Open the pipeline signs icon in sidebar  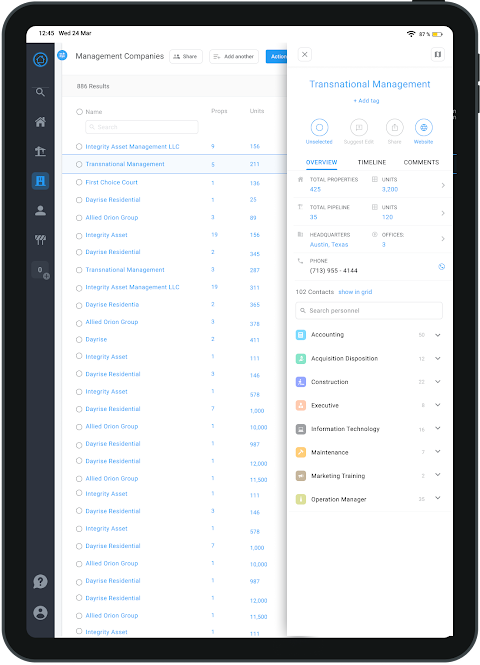40,240
